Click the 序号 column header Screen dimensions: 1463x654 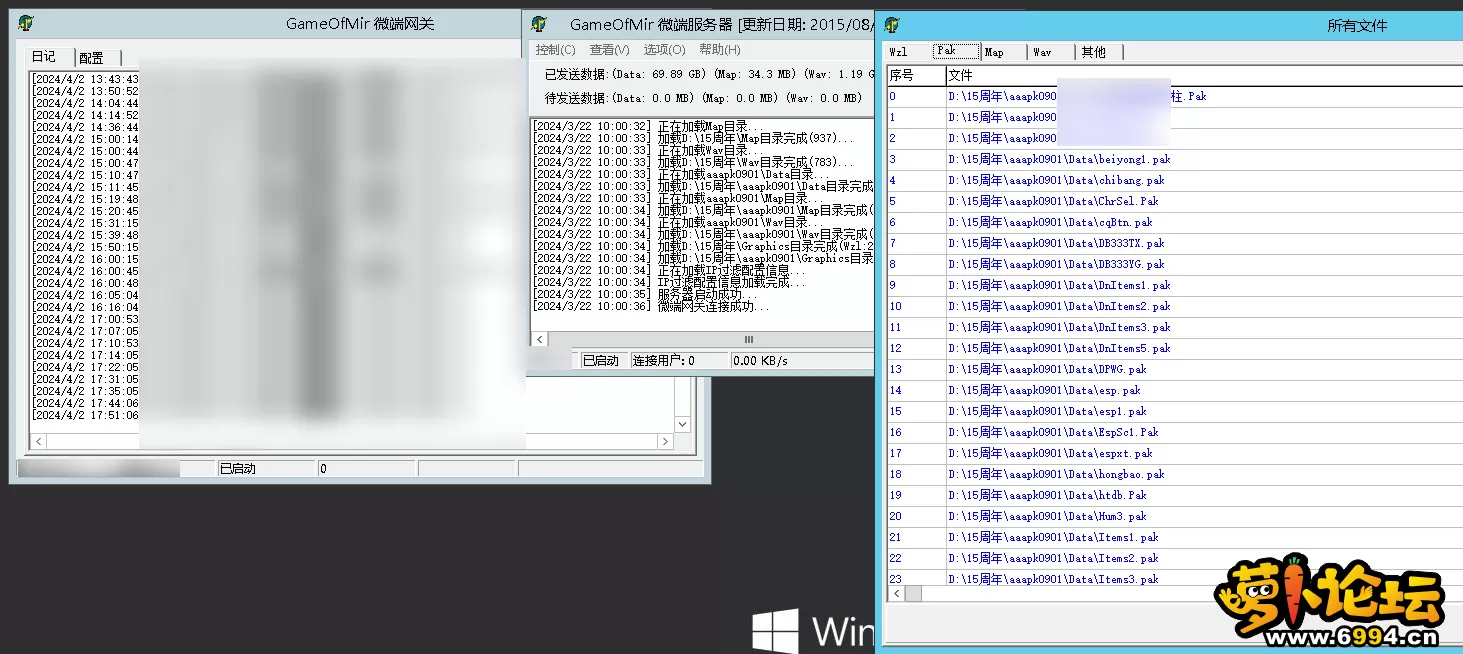(915, 75)
